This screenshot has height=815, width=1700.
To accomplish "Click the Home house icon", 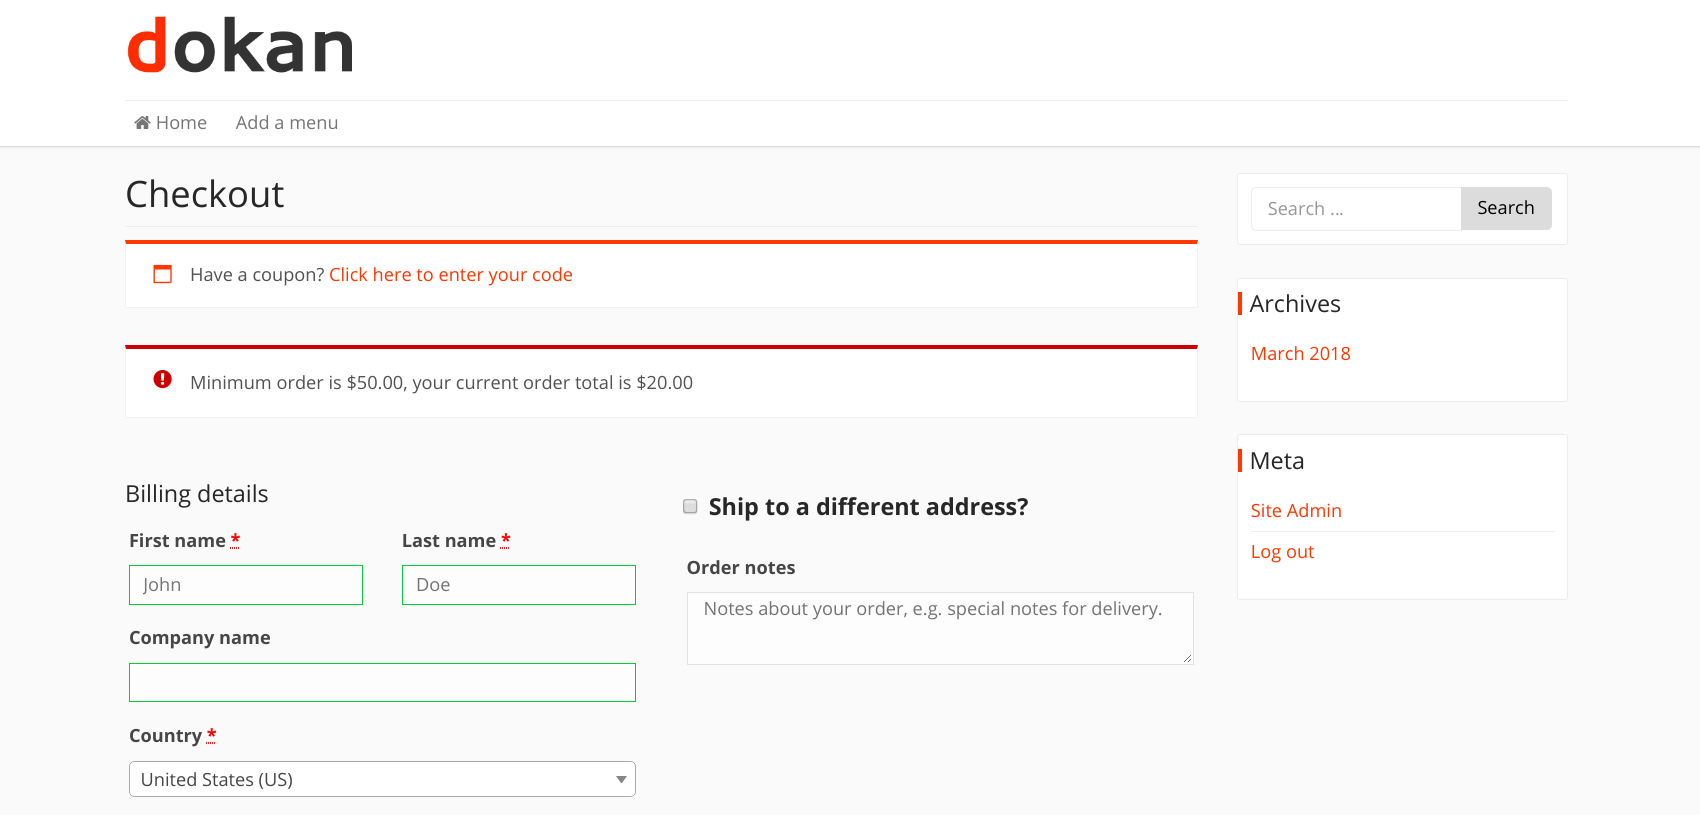I will pos(143,122).
